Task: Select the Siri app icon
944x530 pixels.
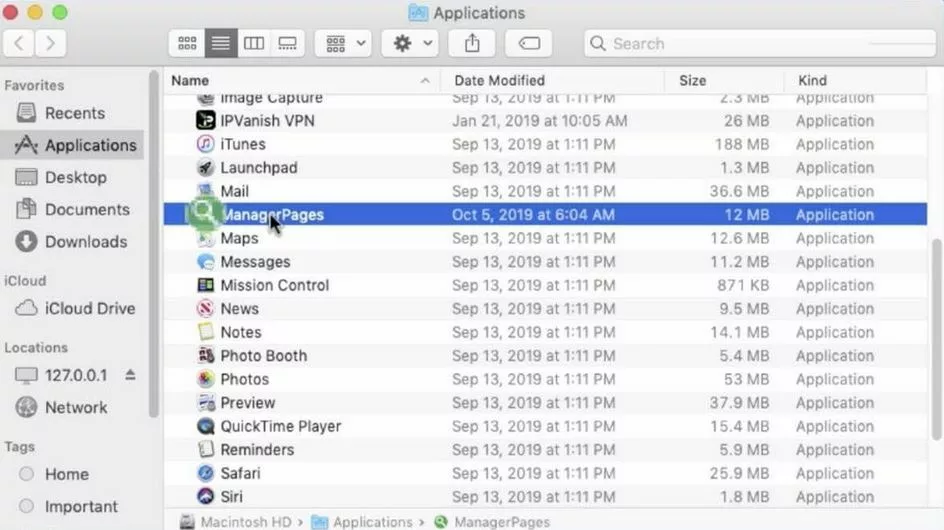Action: click(206, 496)
